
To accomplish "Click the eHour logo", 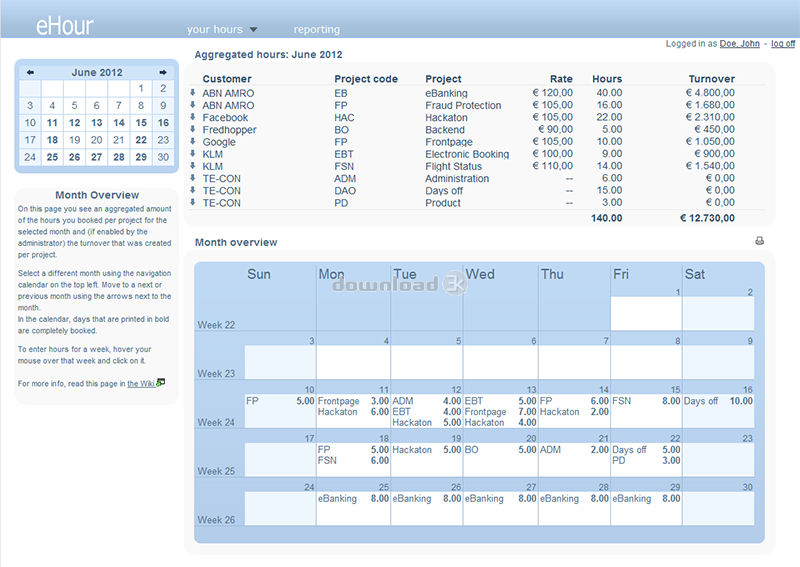I will [x=64, y=26].
